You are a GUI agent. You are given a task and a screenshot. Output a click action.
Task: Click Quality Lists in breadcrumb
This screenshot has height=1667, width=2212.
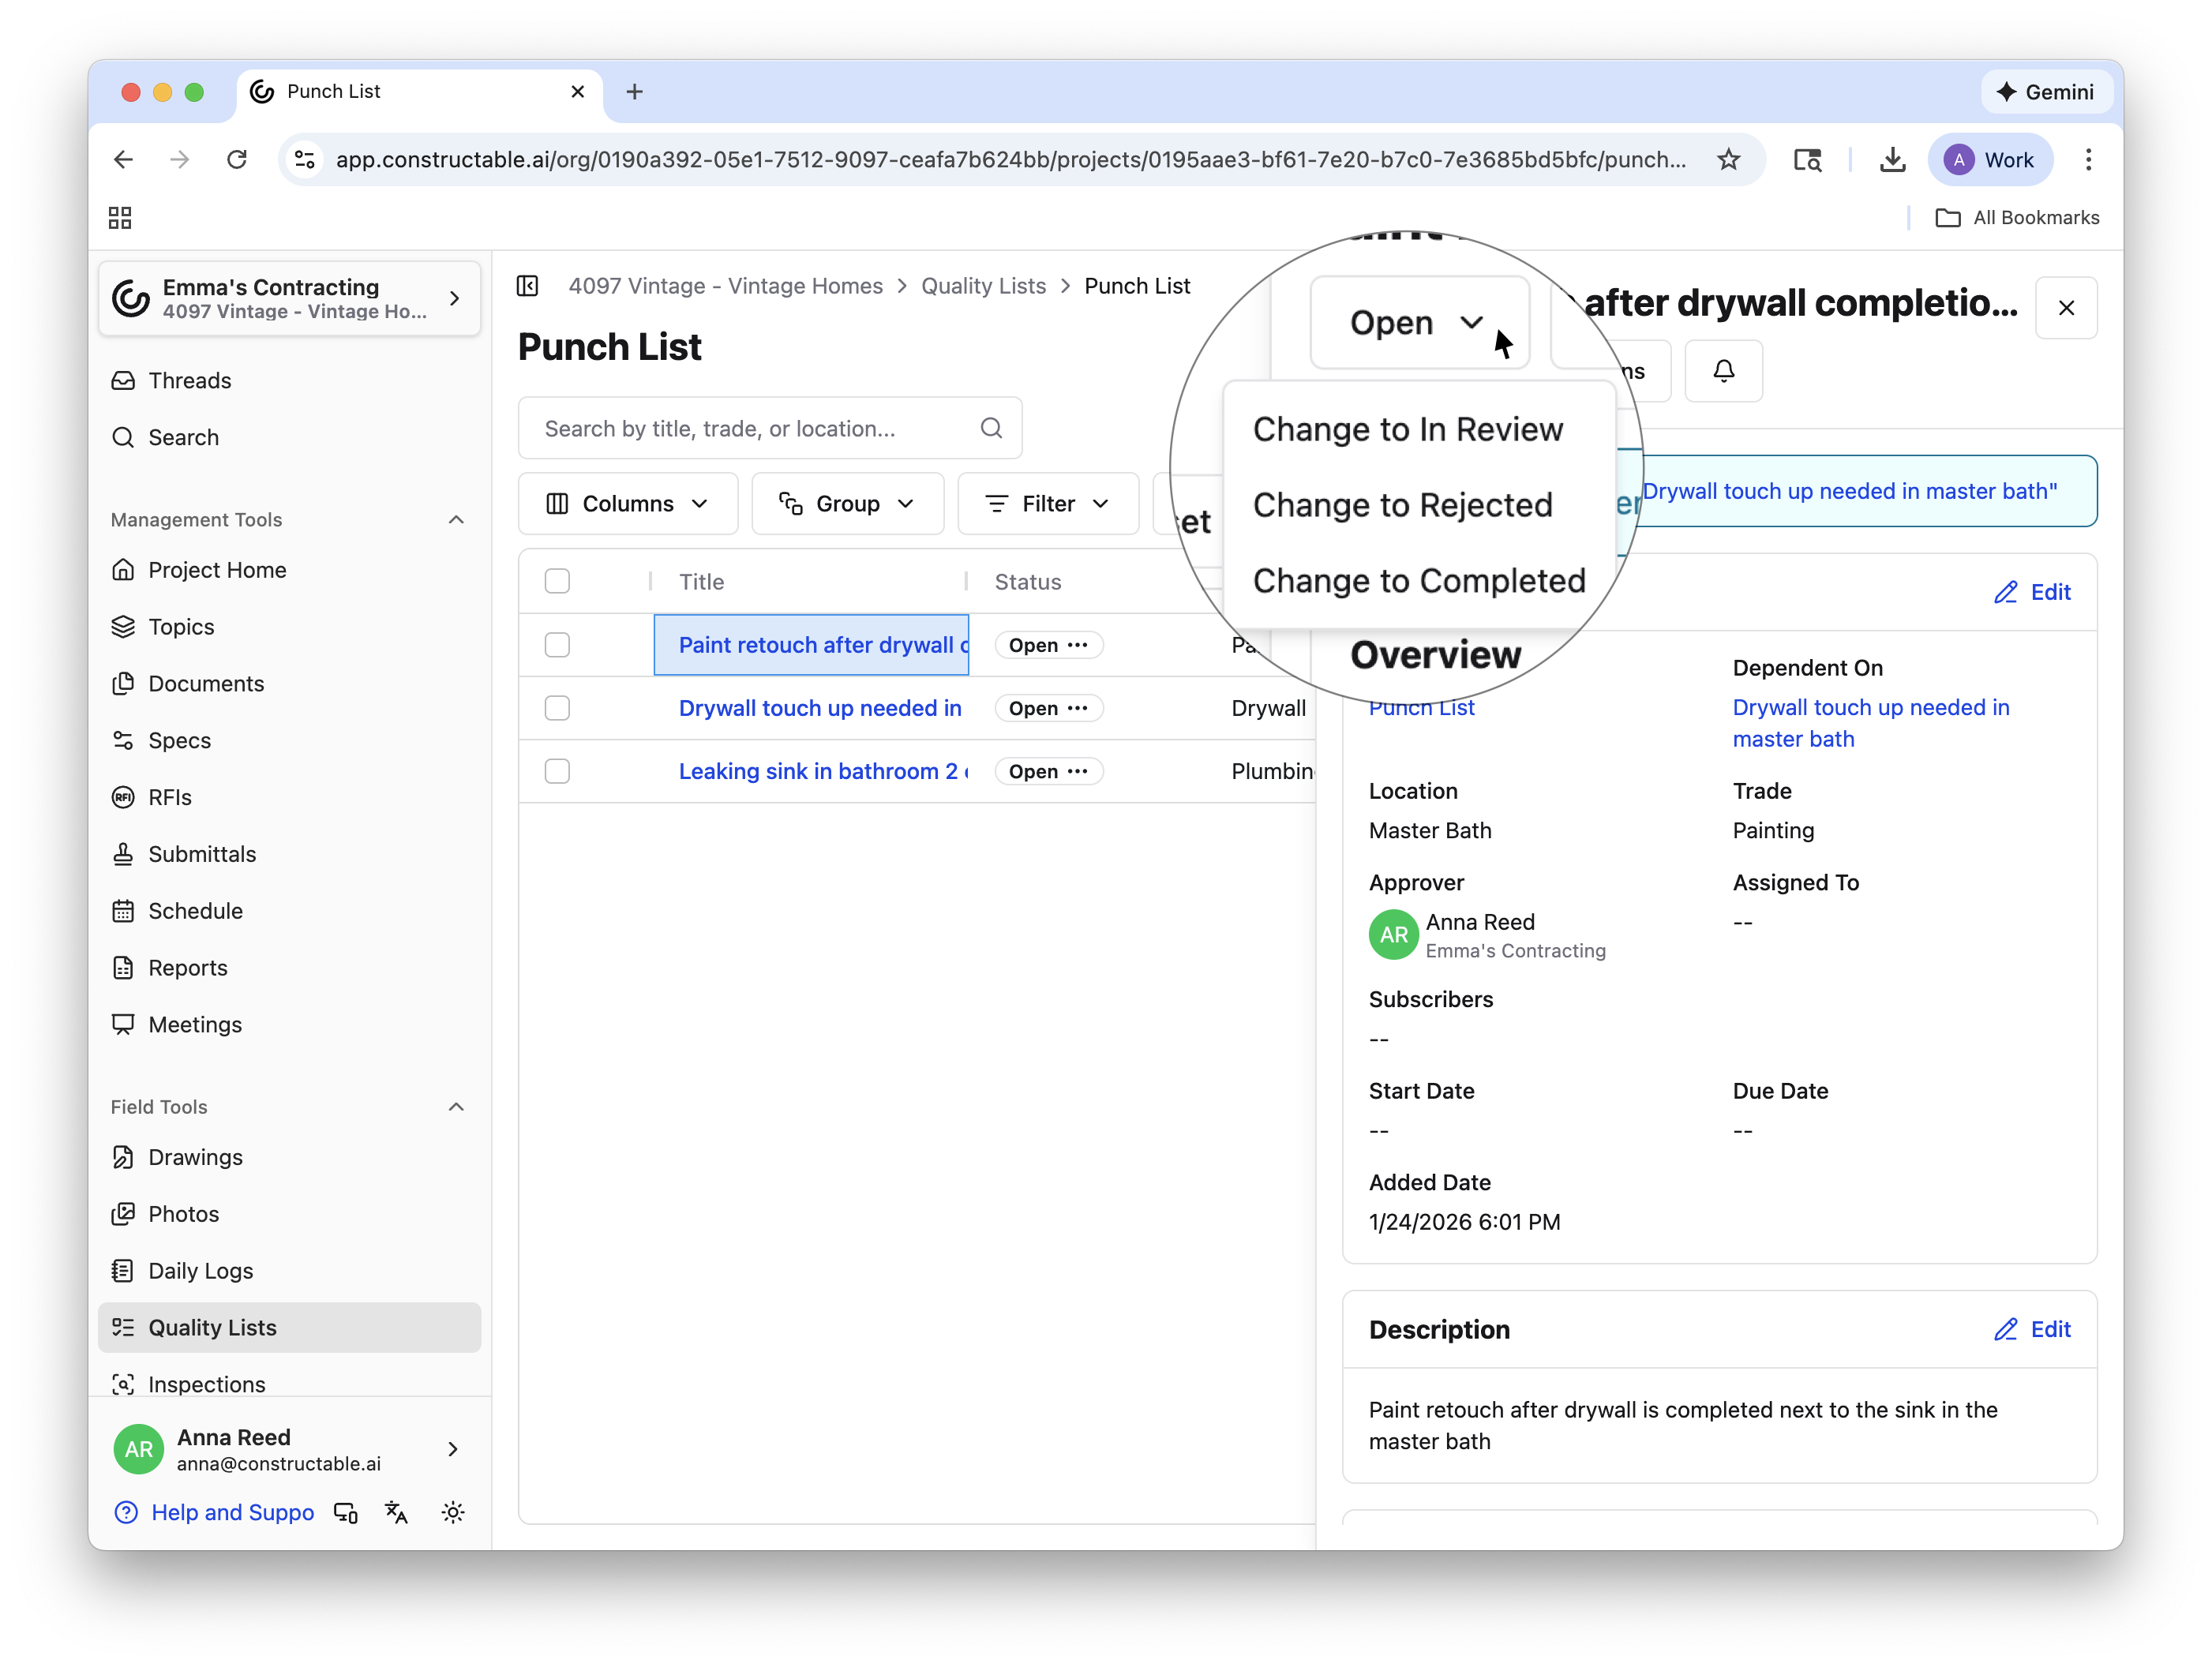pos(983,286)
